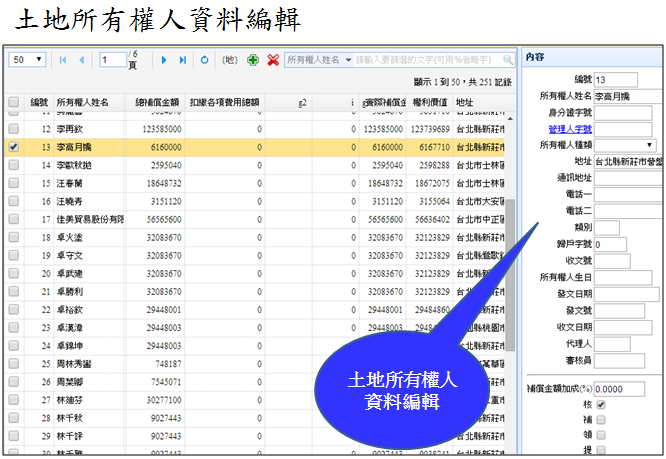This screenshot has height=459, width=666.
Task: Click the 內容 panel header
Action: click(x=593, y=57)
